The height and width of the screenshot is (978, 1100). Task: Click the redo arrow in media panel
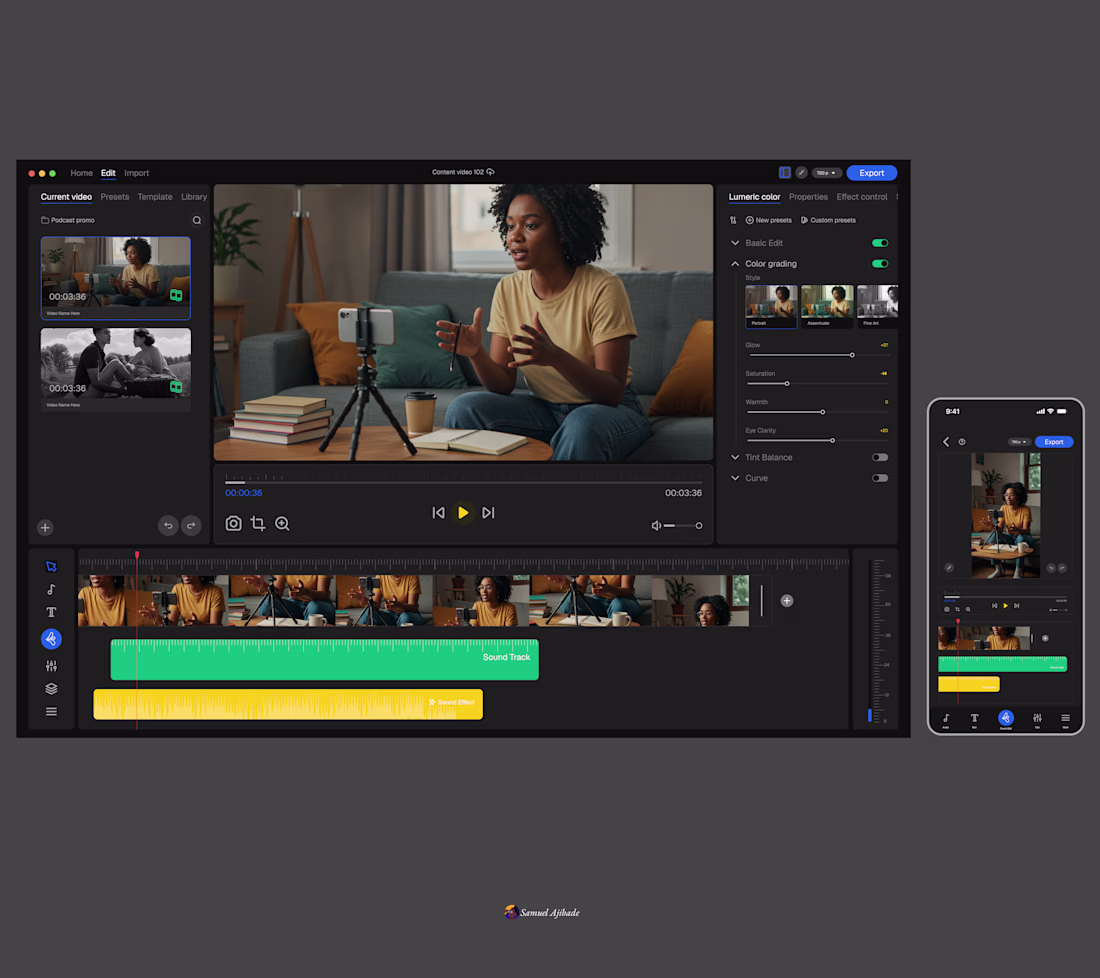point(191,525)
